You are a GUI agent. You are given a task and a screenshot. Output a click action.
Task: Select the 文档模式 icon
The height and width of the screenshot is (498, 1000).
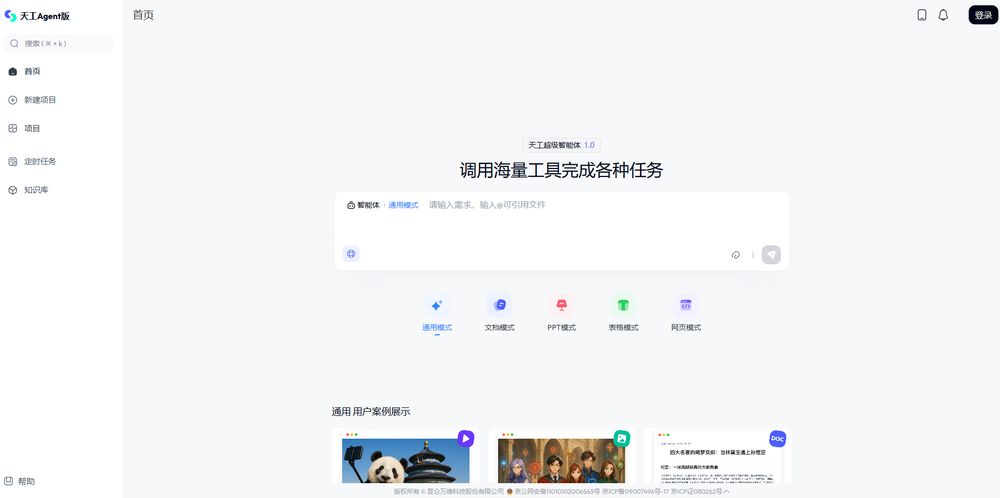tap(500, 305)
